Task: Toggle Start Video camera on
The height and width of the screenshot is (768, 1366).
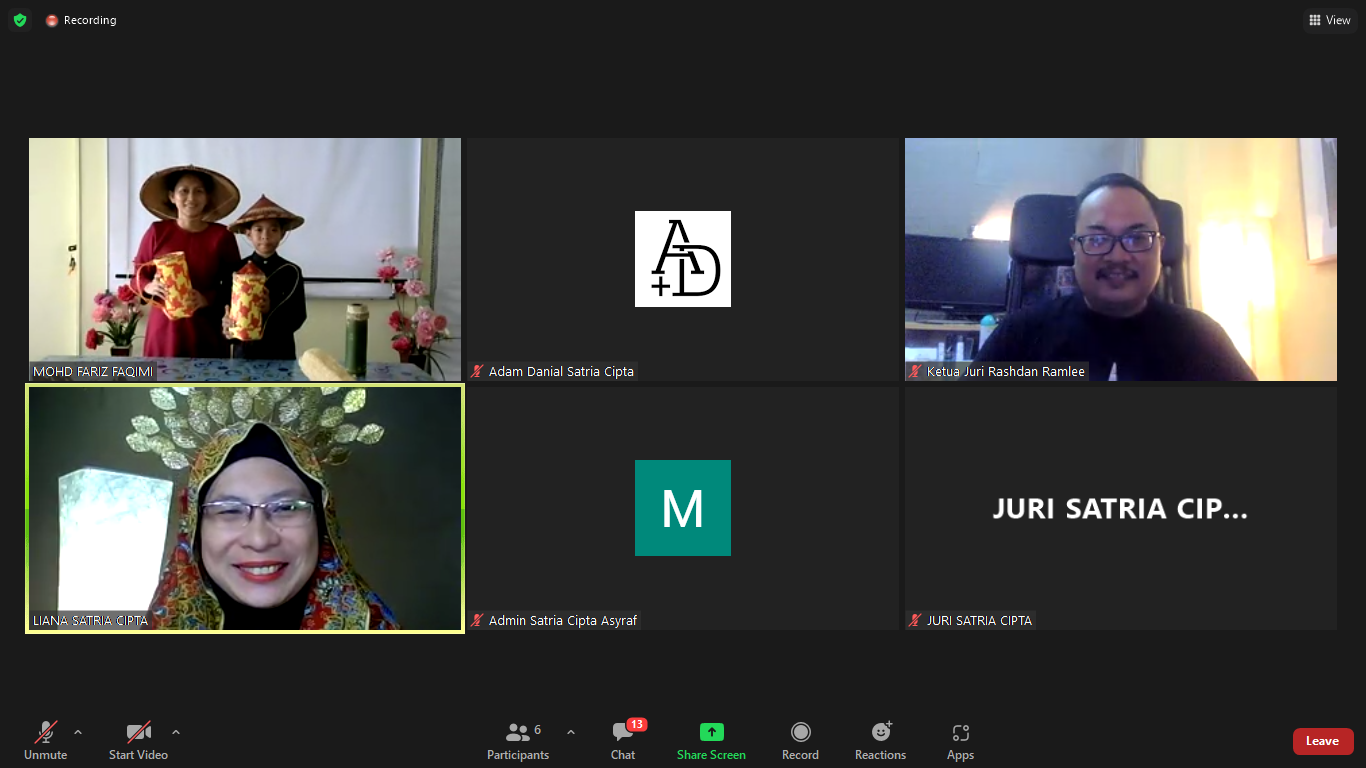Action: tap(138, 740)
